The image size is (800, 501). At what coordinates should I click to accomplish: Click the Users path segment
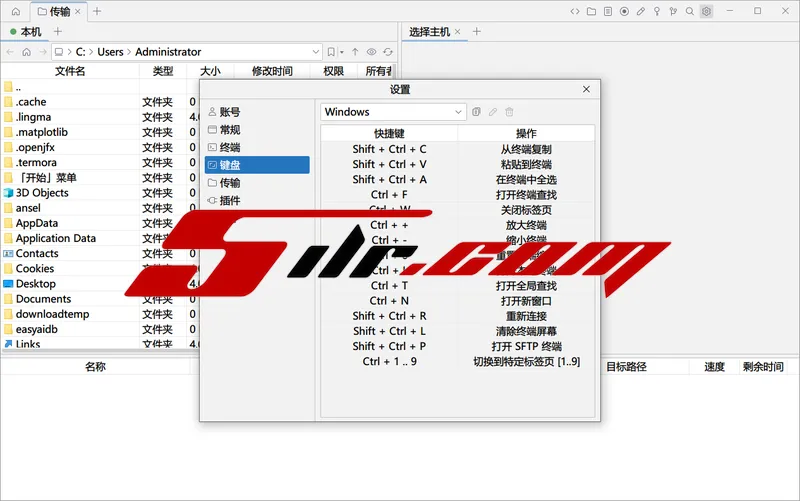110,52
